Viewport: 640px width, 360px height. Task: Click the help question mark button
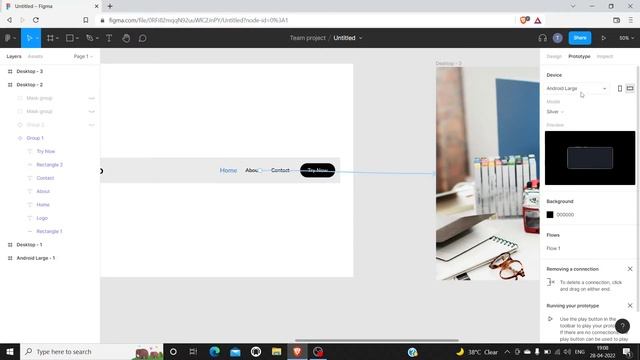pos(622,326)
